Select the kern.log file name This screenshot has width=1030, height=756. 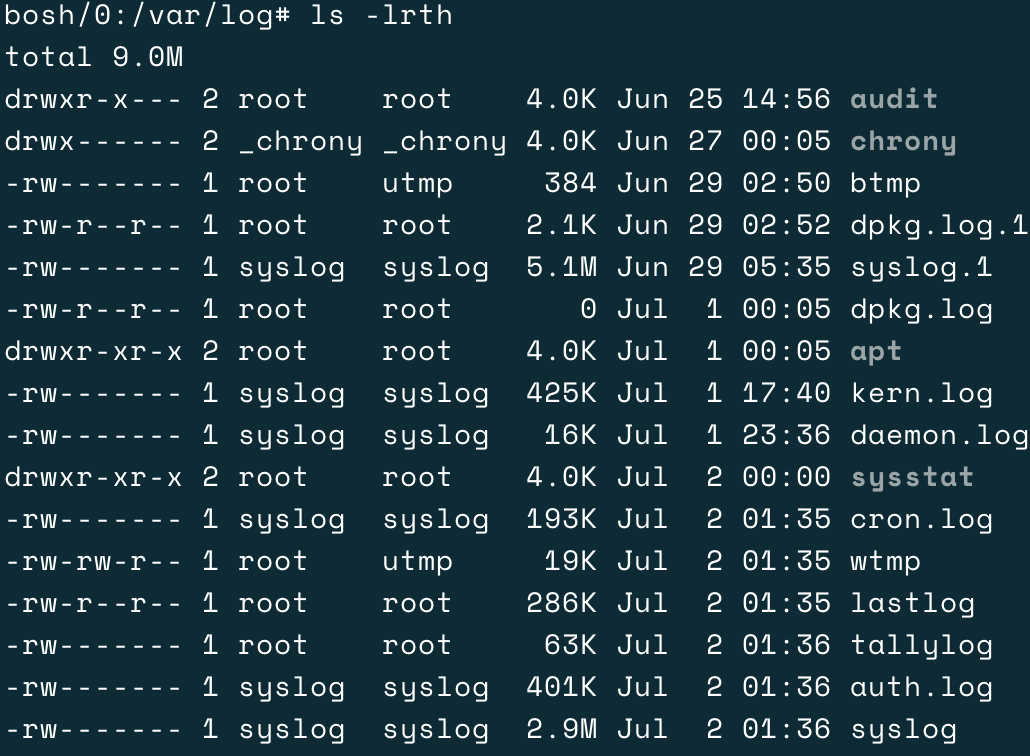921,393
